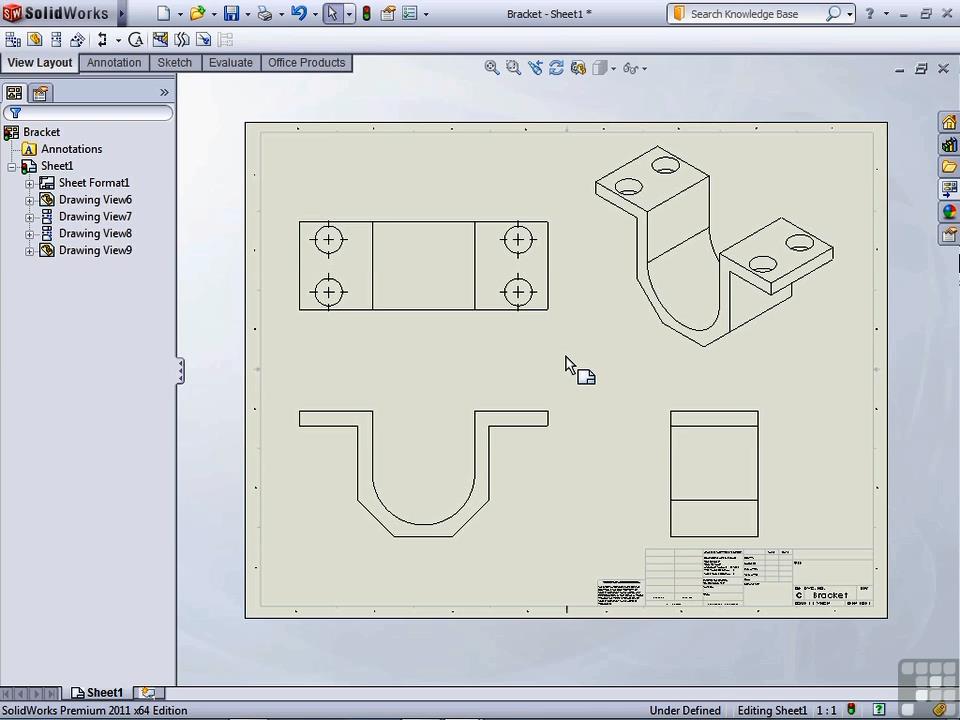The height and width of the screenshot is (720, 960).
Task: Click the Rebuild traffic light in top toolbar
Action: point(367,13)
